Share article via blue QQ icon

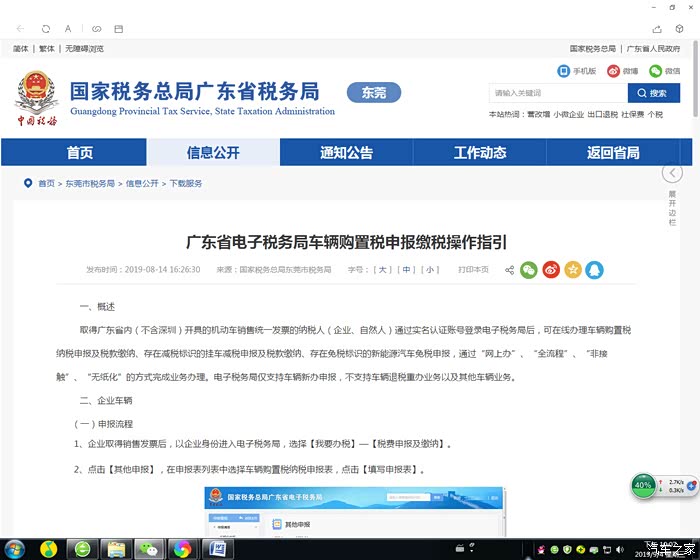[x=595, y=270]
